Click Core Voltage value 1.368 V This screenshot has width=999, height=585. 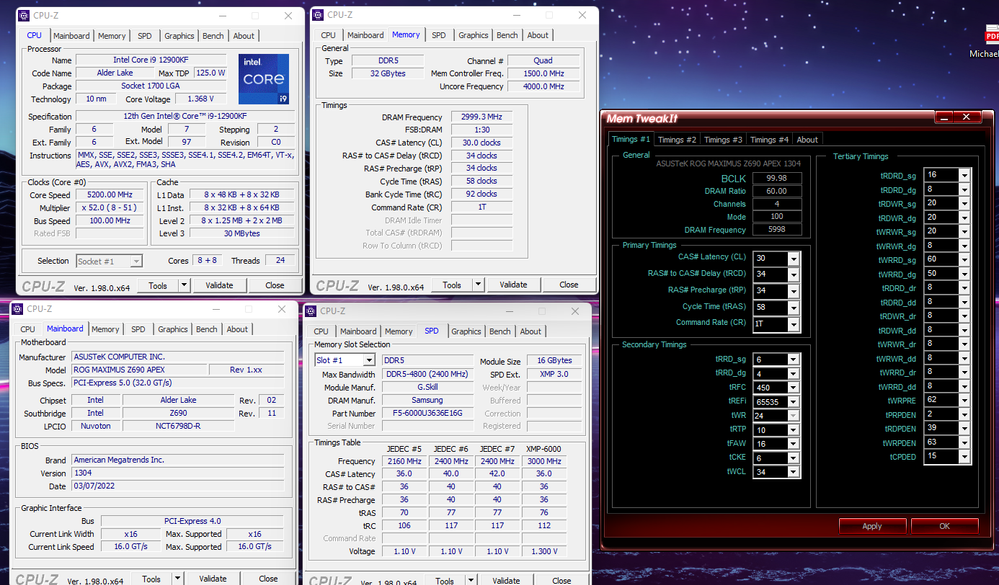(201, 99)
